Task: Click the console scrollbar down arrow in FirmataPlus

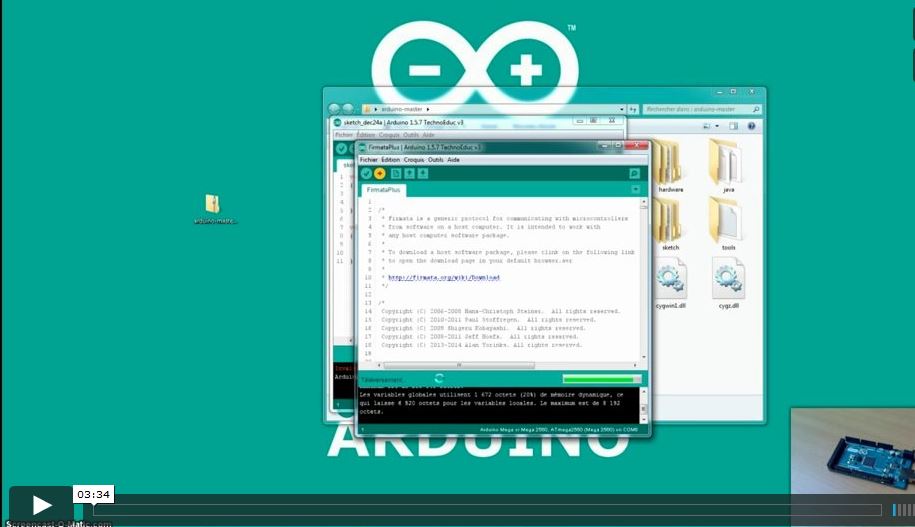Action: pyautogui.click(x=644, y=419)
